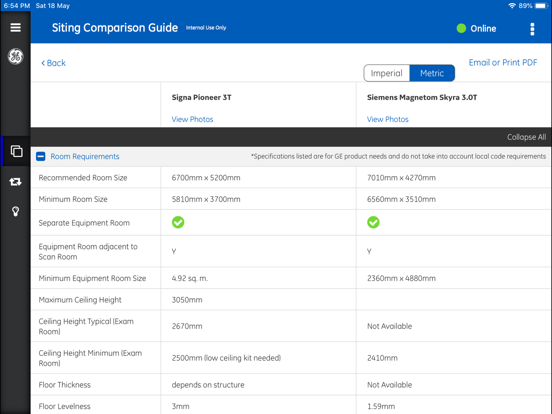Select the value 4.92 sq. m.
Viewport: 552px width, 414px height.
(x=190, y=278)
